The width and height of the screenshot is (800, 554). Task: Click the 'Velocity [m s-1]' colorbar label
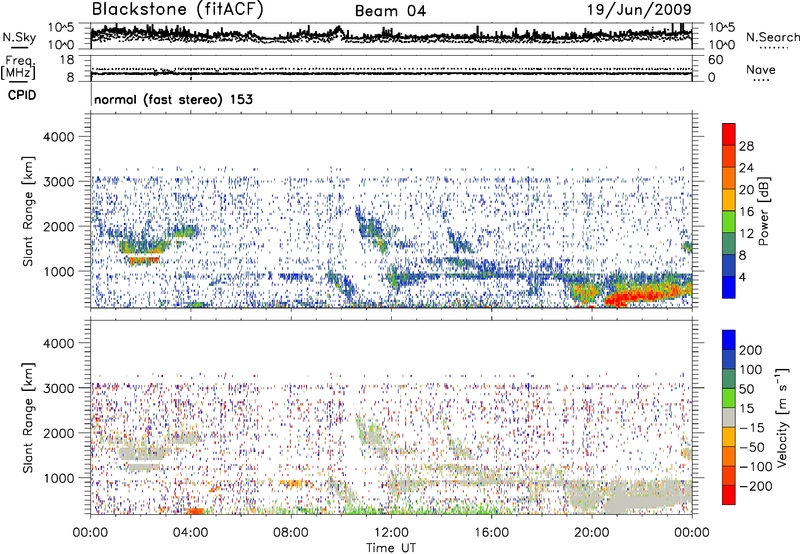tap(782, 417)
